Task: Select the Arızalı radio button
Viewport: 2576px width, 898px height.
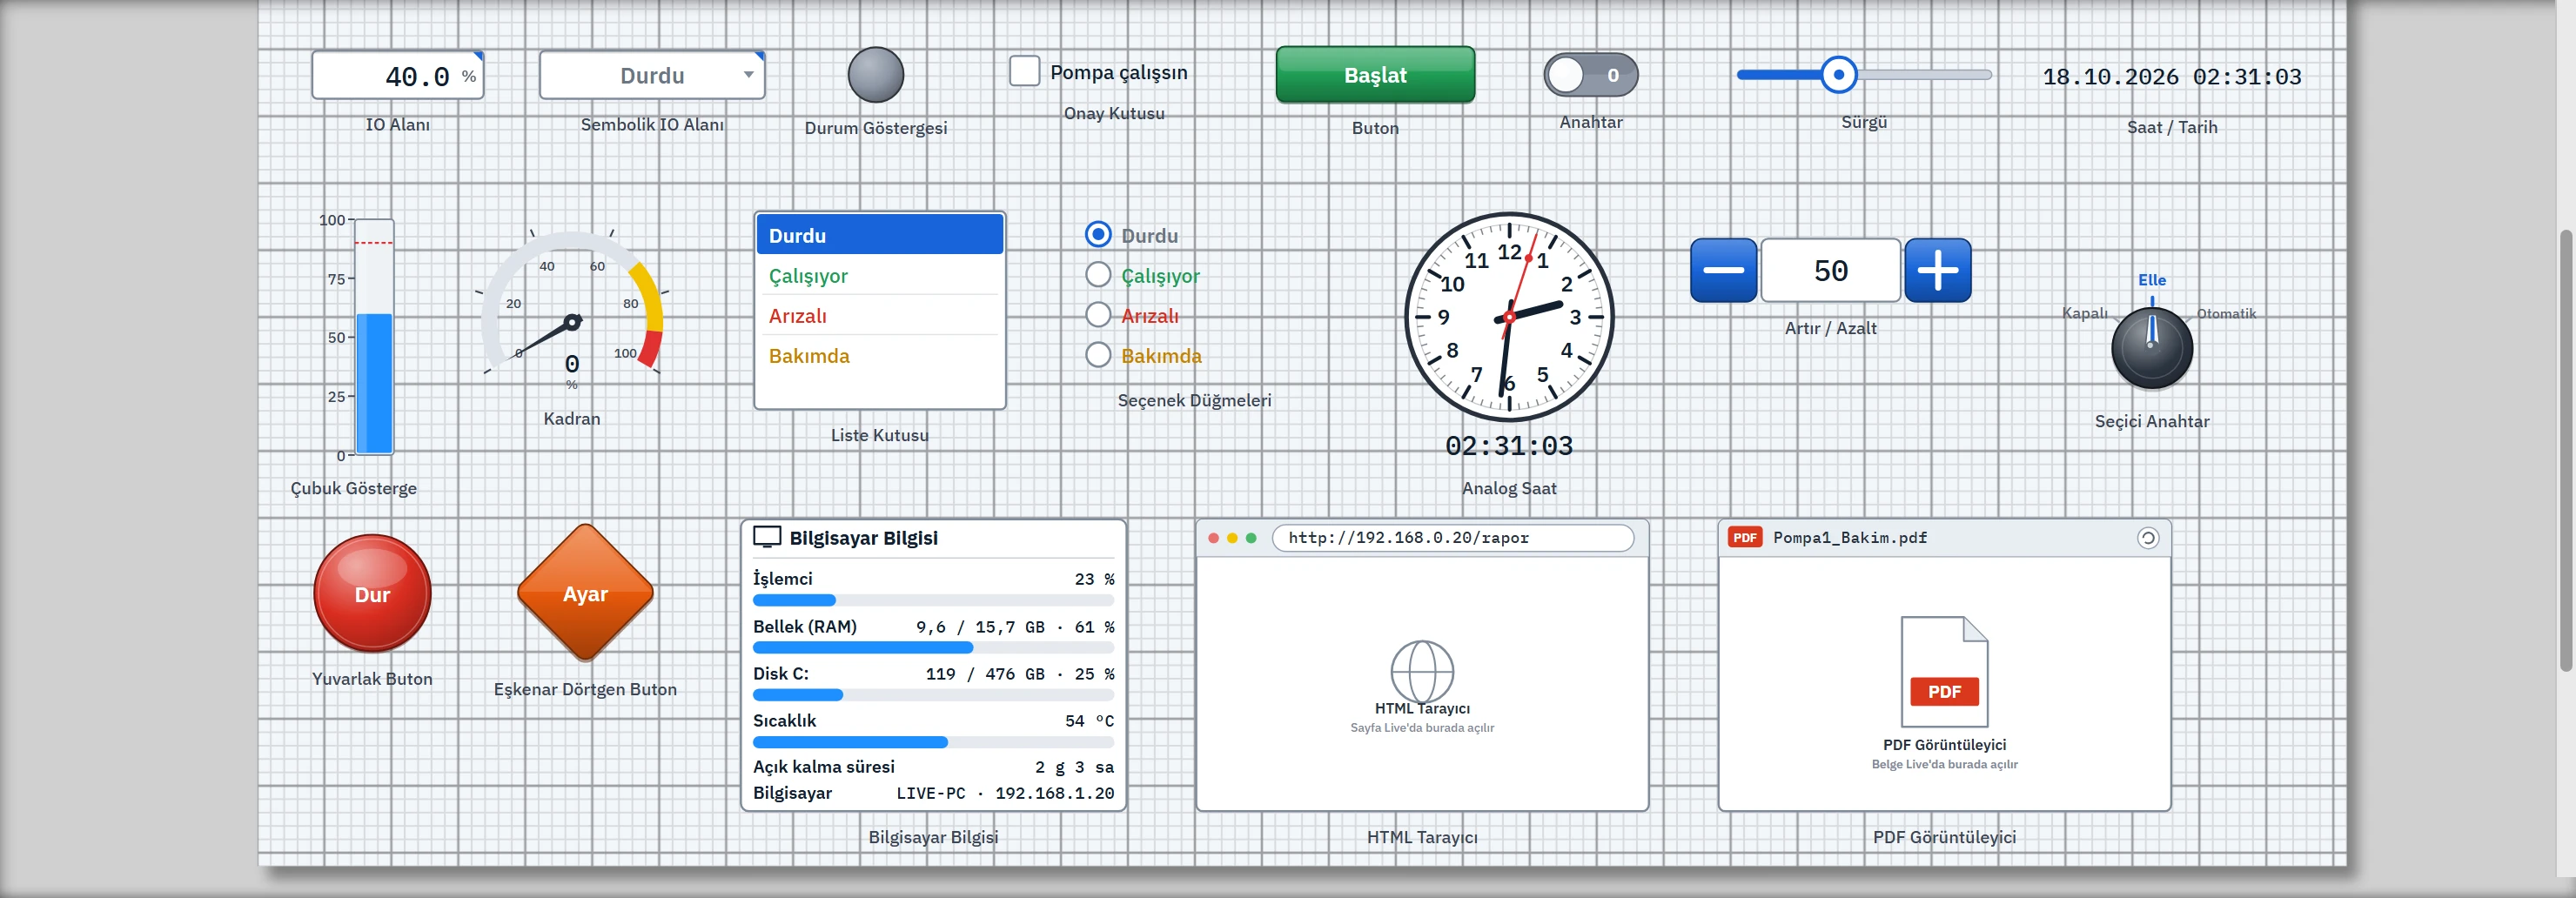Action: tap(1098, 315)
